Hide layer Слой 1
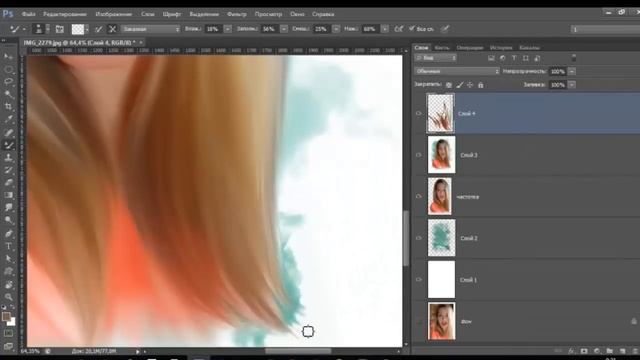 point(418,280)
